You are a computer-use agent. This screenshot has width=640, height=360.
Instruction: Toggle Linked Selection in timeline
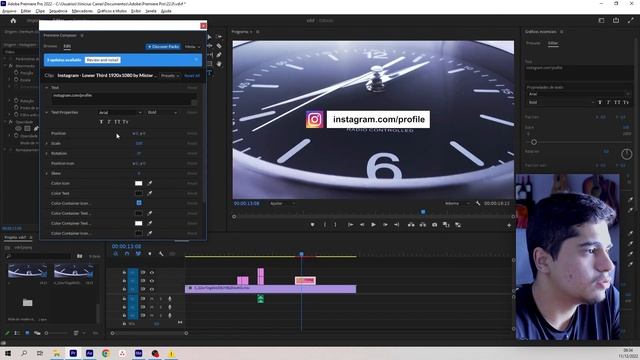point(138,254)
